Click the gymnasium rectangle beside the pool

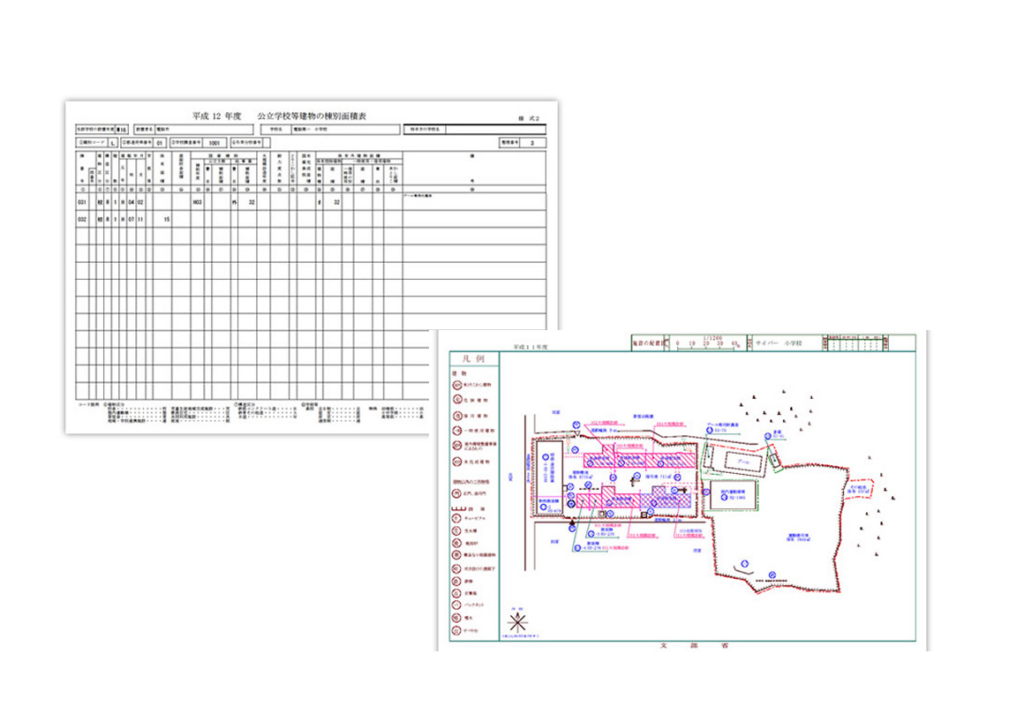(x=733, y=495)
